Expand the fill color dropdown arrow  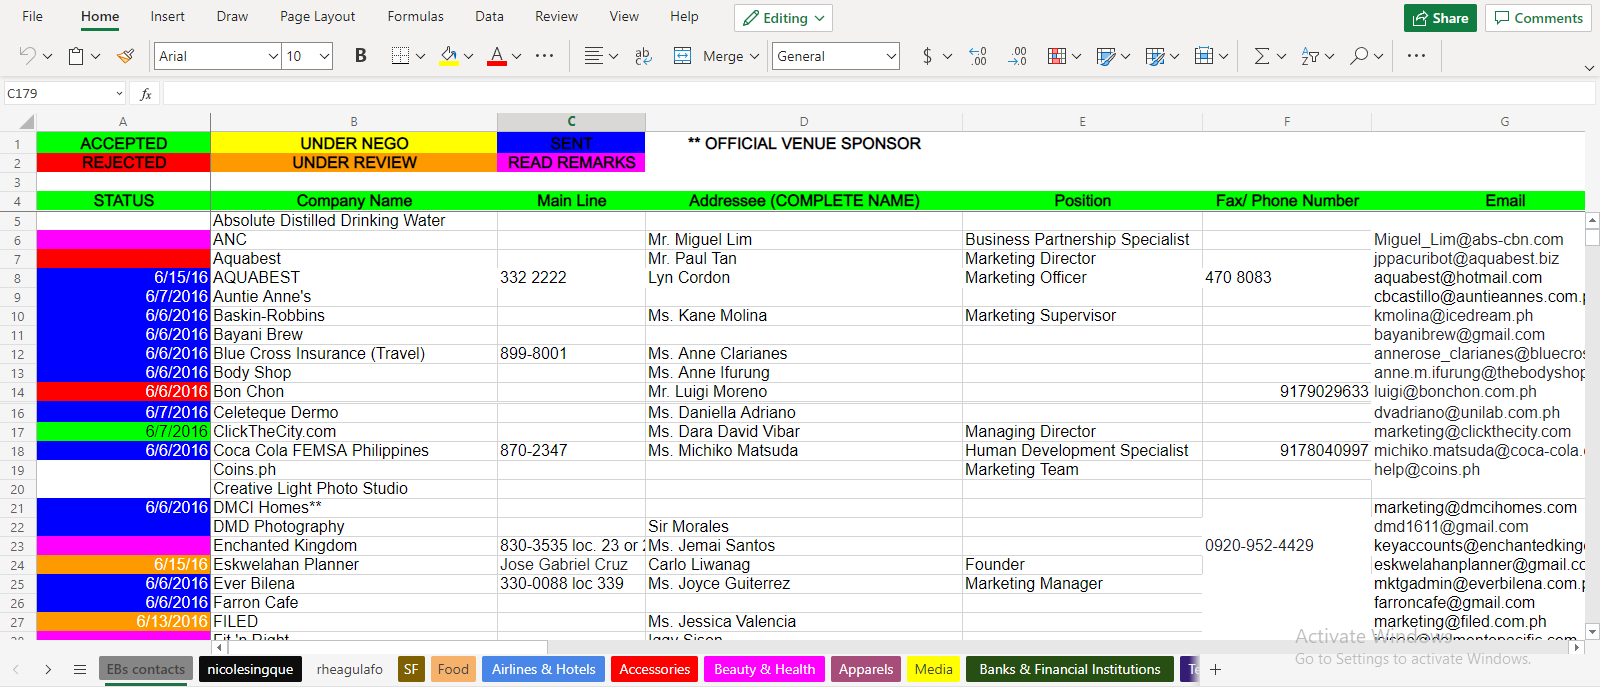[x=468, y=56]
